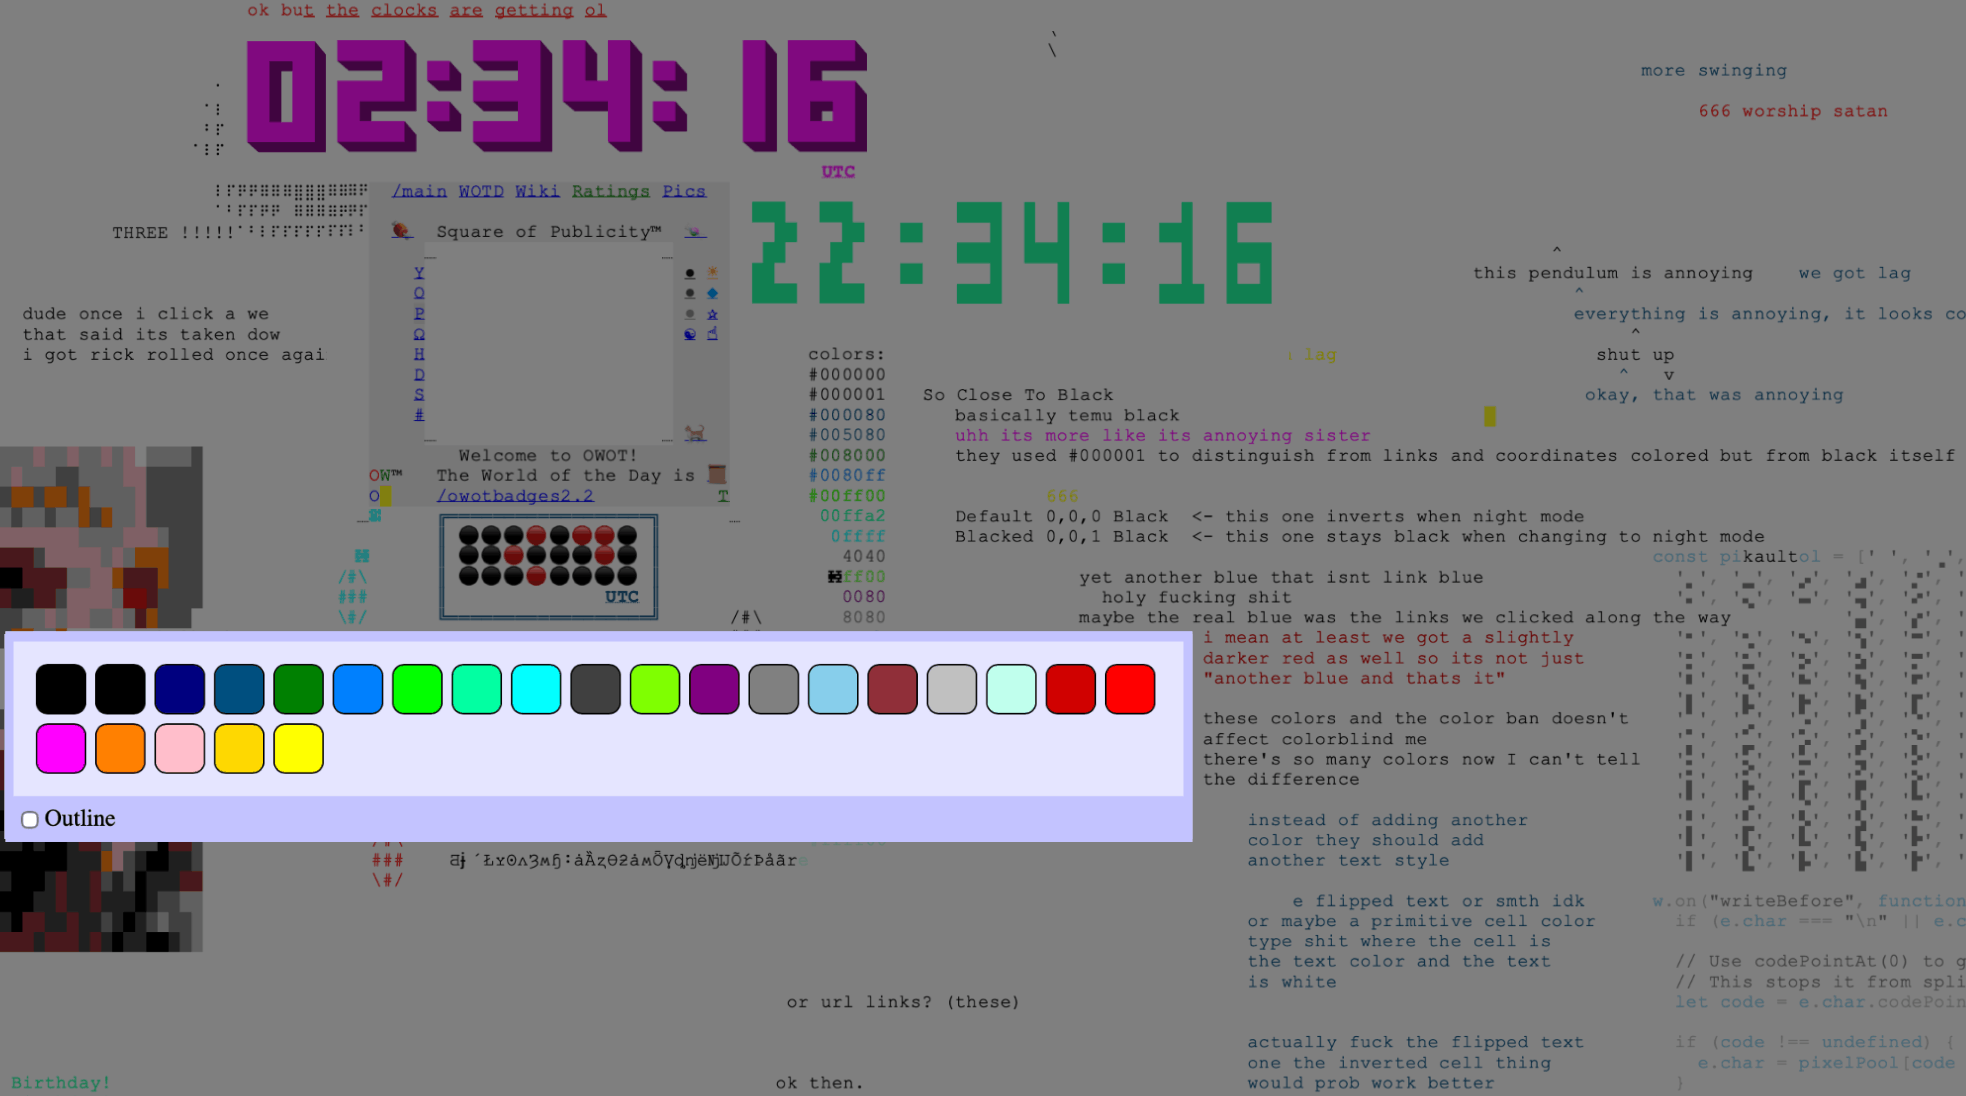Click the blue star icon

(713, 314)
